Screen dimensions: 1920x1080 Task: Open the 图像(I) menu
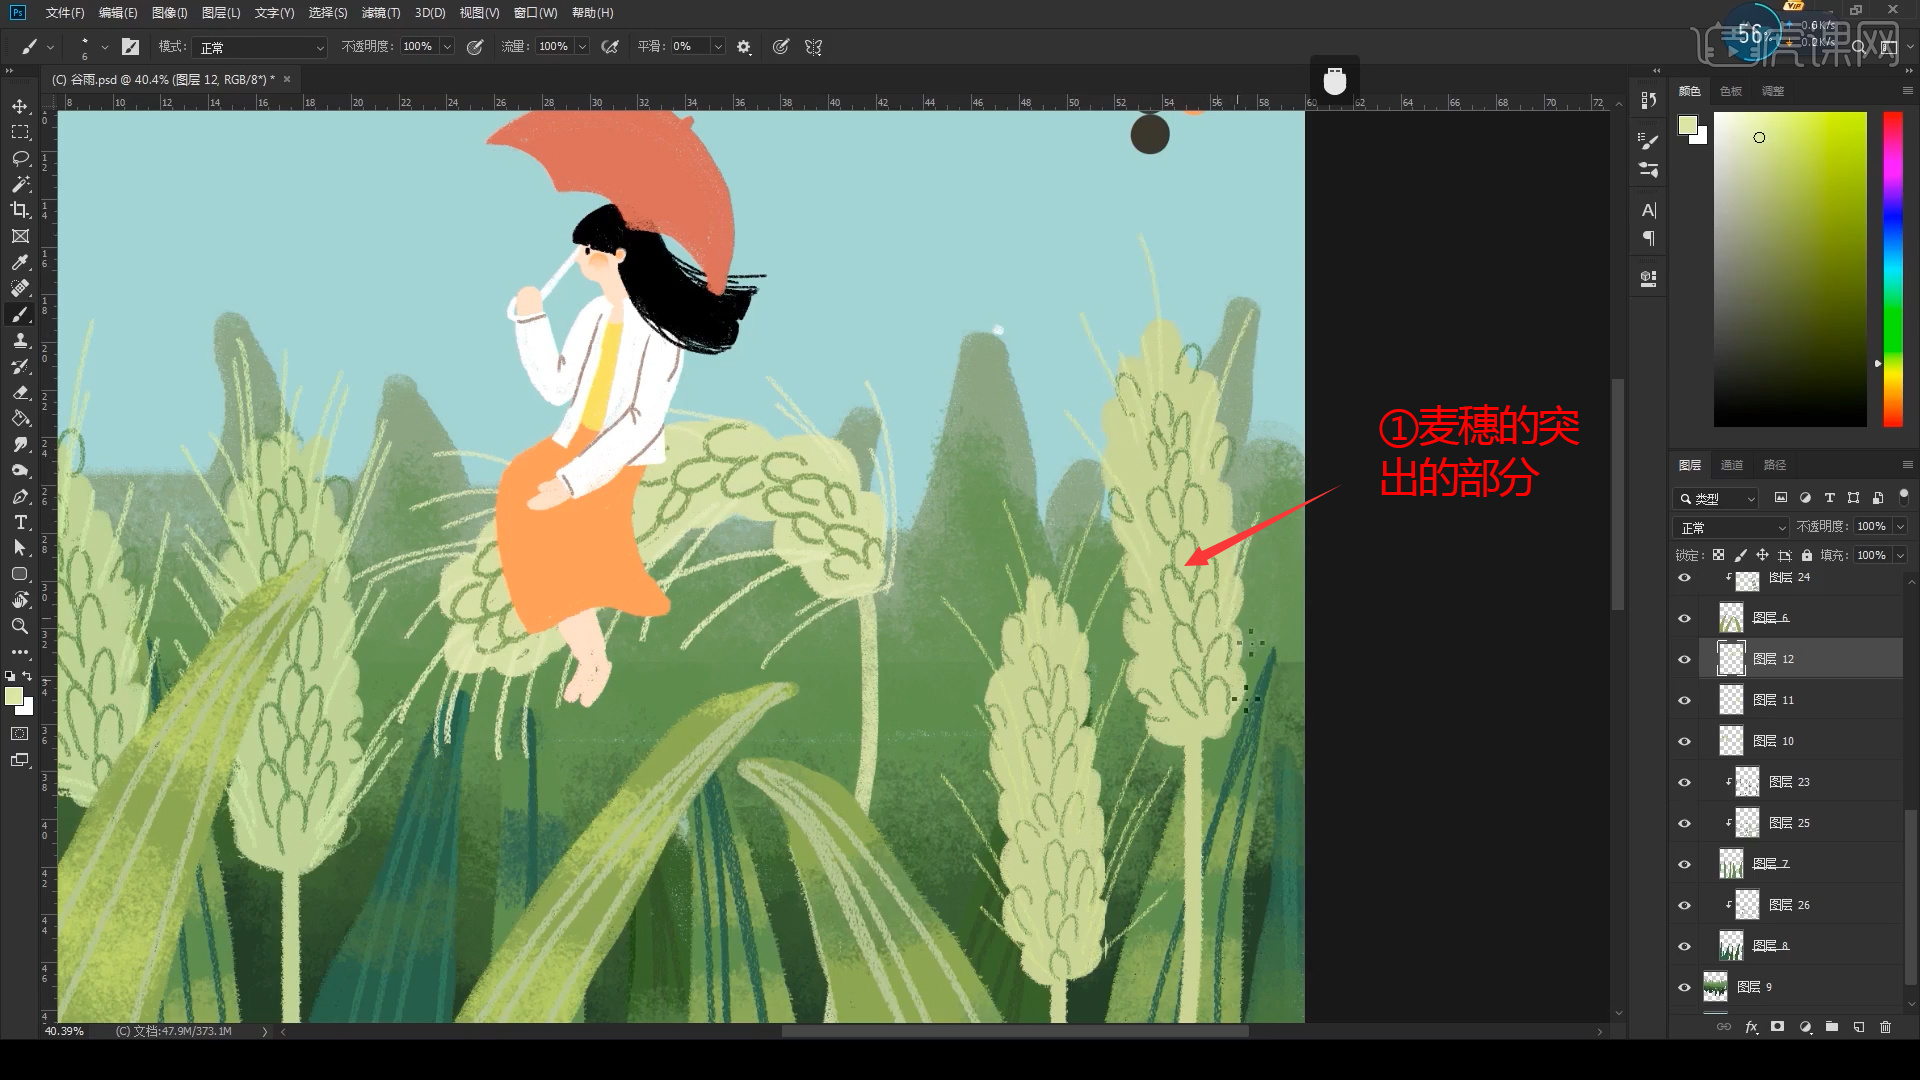169,13
